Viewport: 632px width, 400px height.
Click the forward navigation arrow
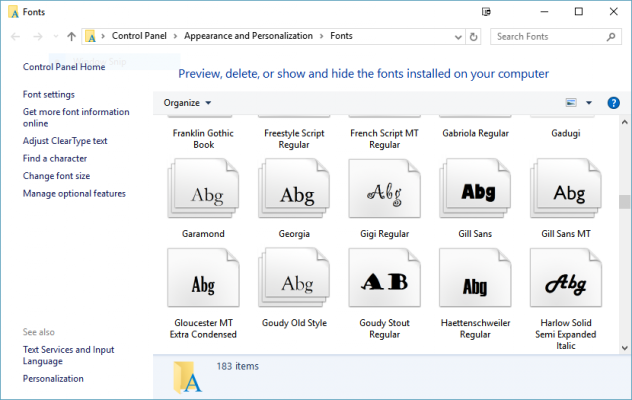tap(38, 37)
